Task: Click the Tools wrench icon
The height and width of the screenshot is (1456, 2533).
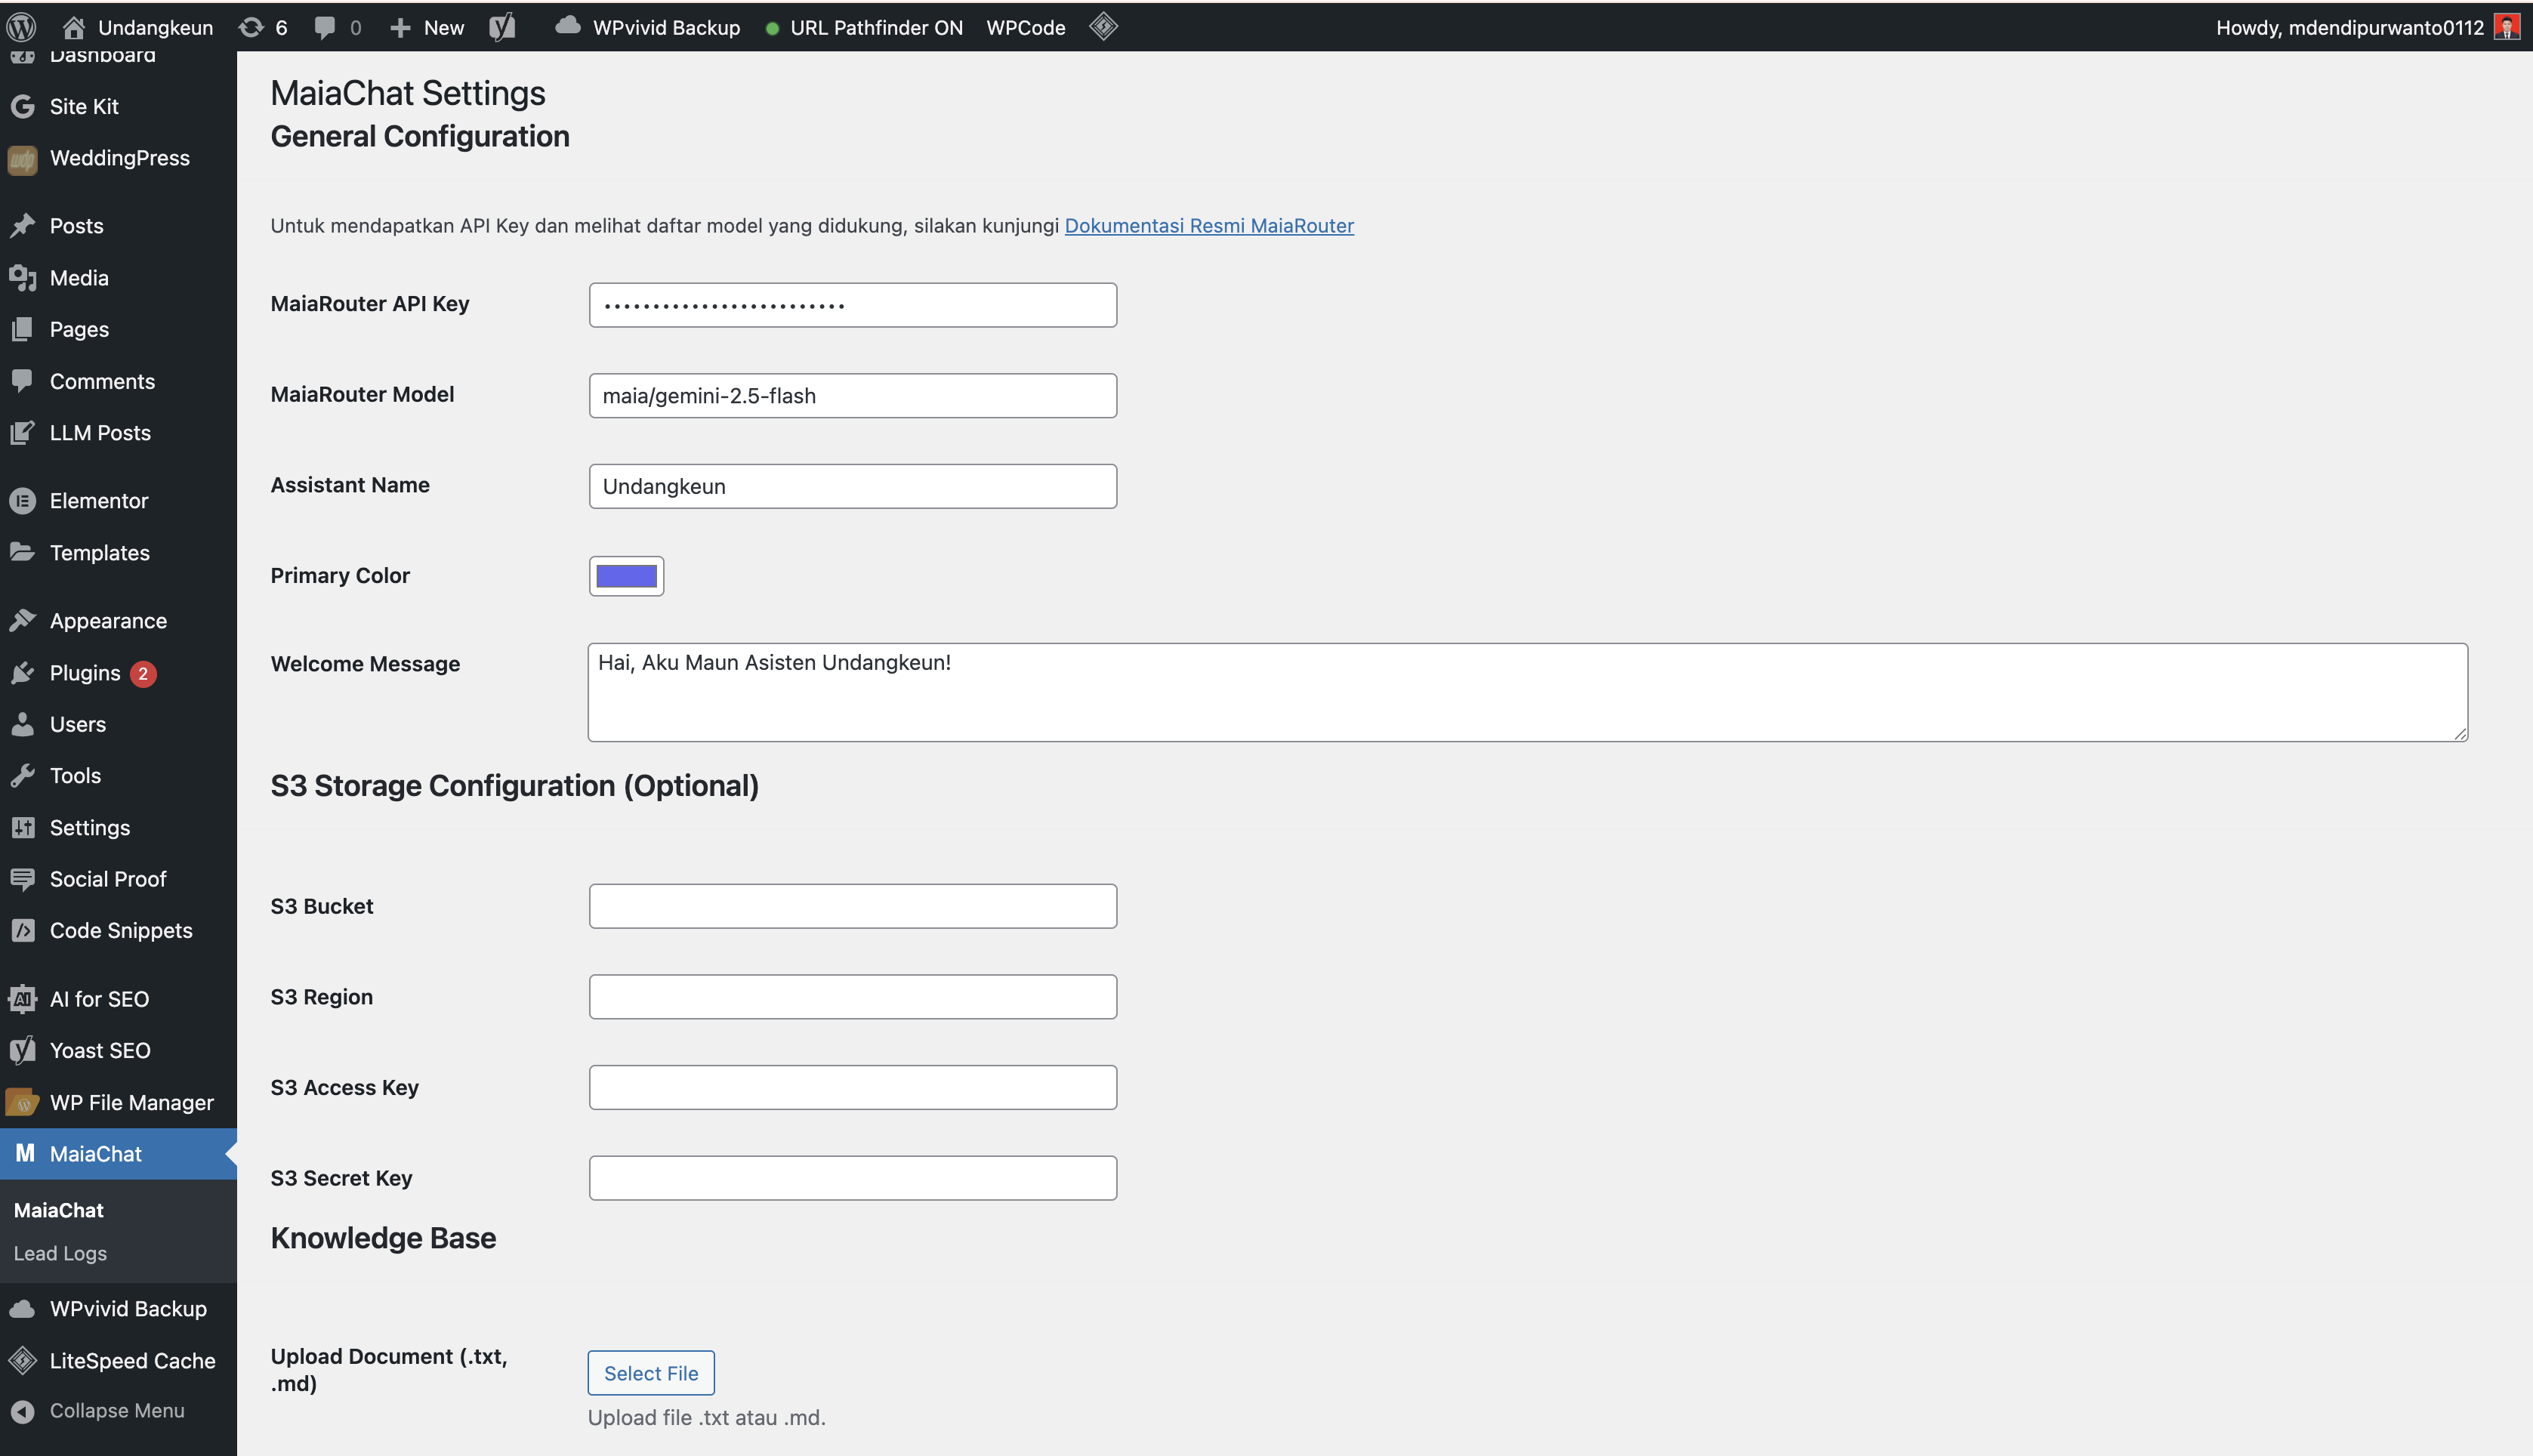Action: 22,776
